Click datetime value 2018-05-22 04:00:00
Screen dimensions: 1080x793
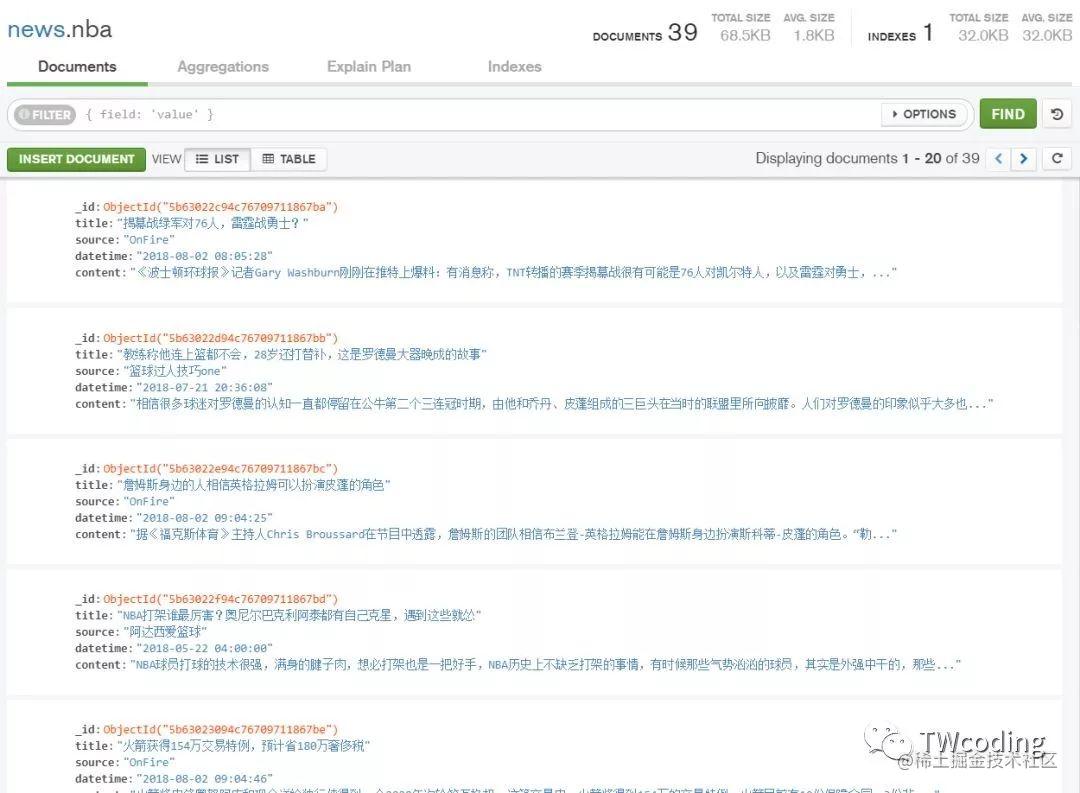(x=205, y=649)
